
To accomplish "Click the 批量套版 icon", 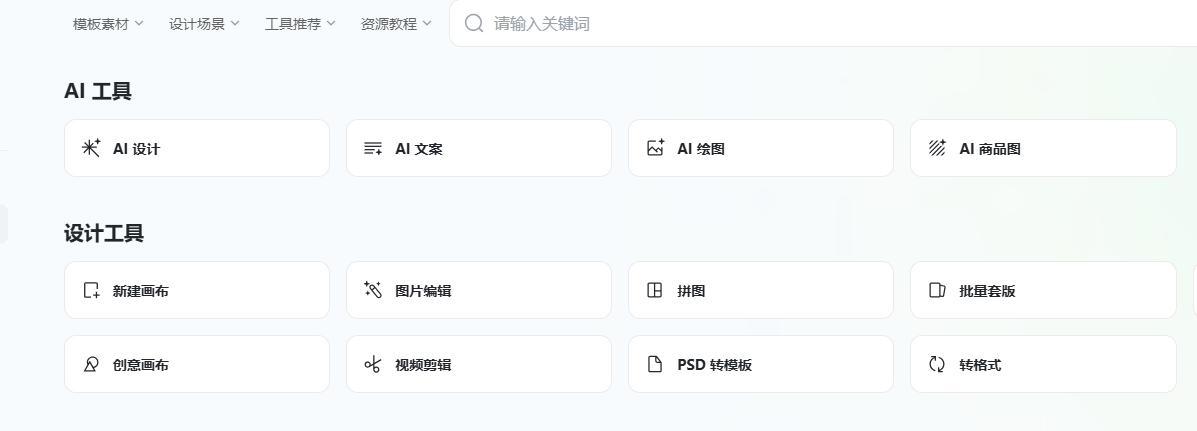I will (x=937, y=290).
